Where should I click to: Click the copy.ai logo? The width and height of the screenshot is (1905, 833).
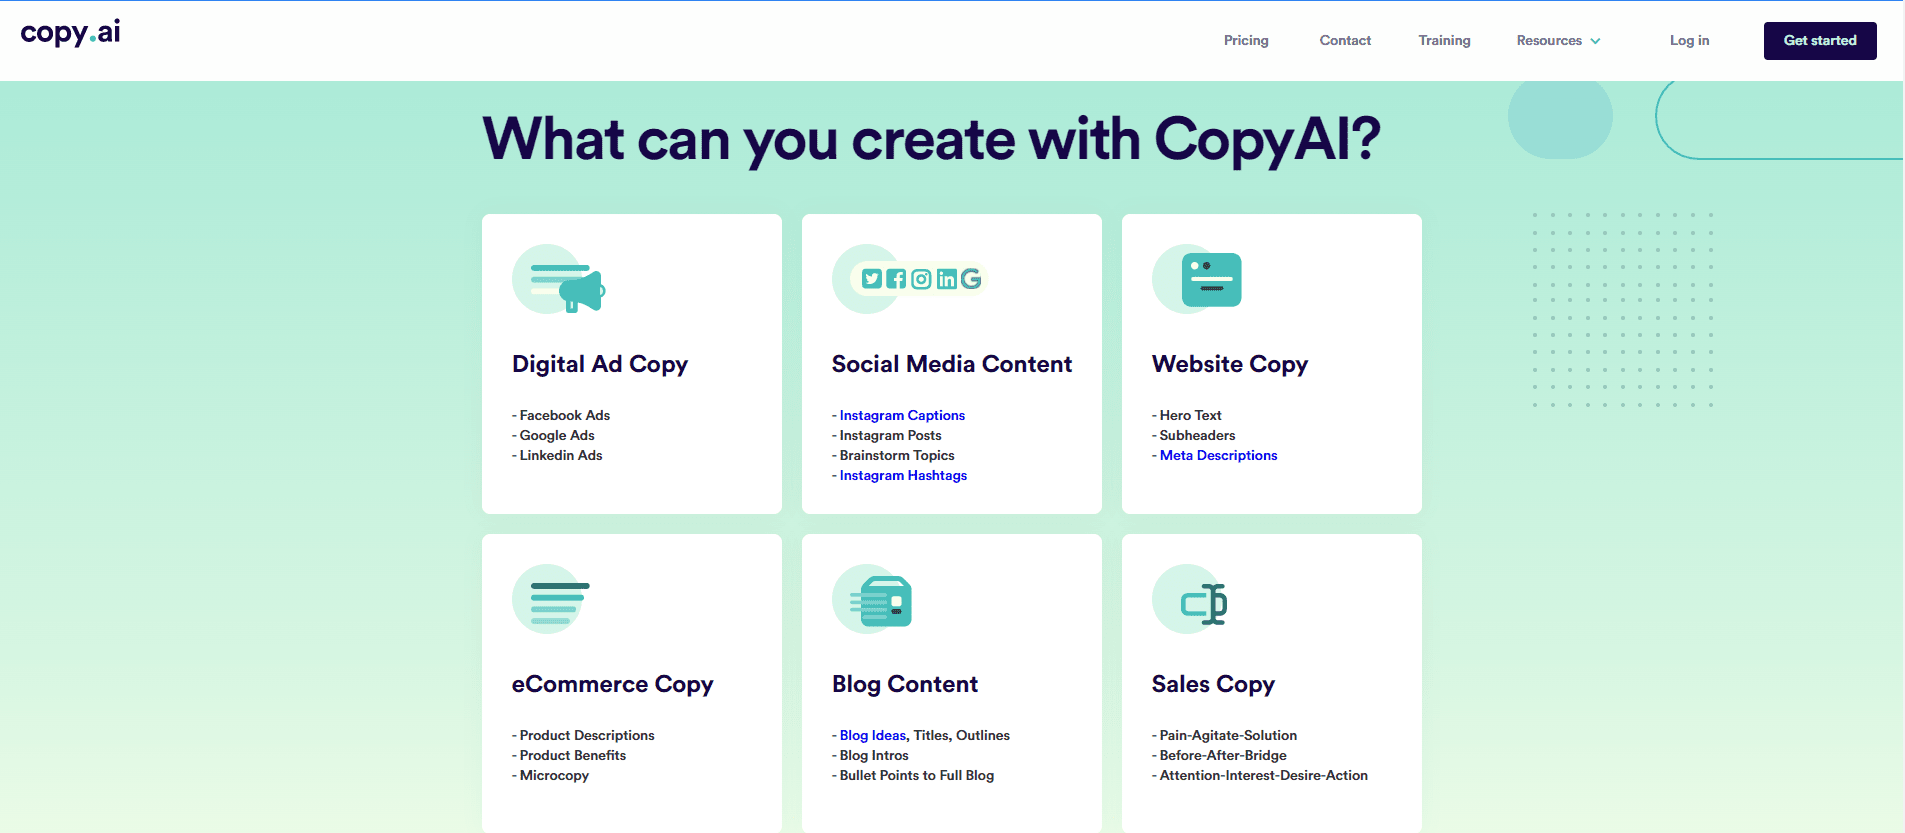(x=70, y=33)
